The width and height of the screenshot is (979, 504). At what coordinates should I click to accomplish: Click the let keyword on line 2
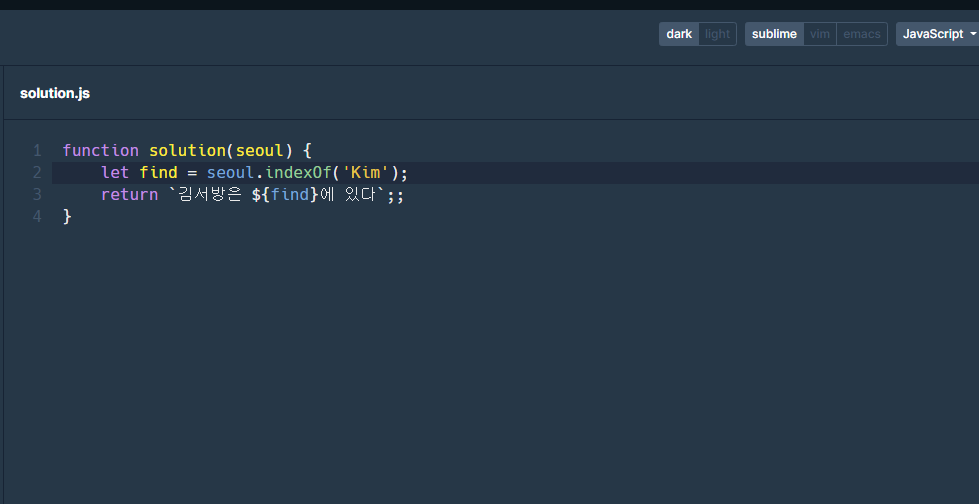115,172
